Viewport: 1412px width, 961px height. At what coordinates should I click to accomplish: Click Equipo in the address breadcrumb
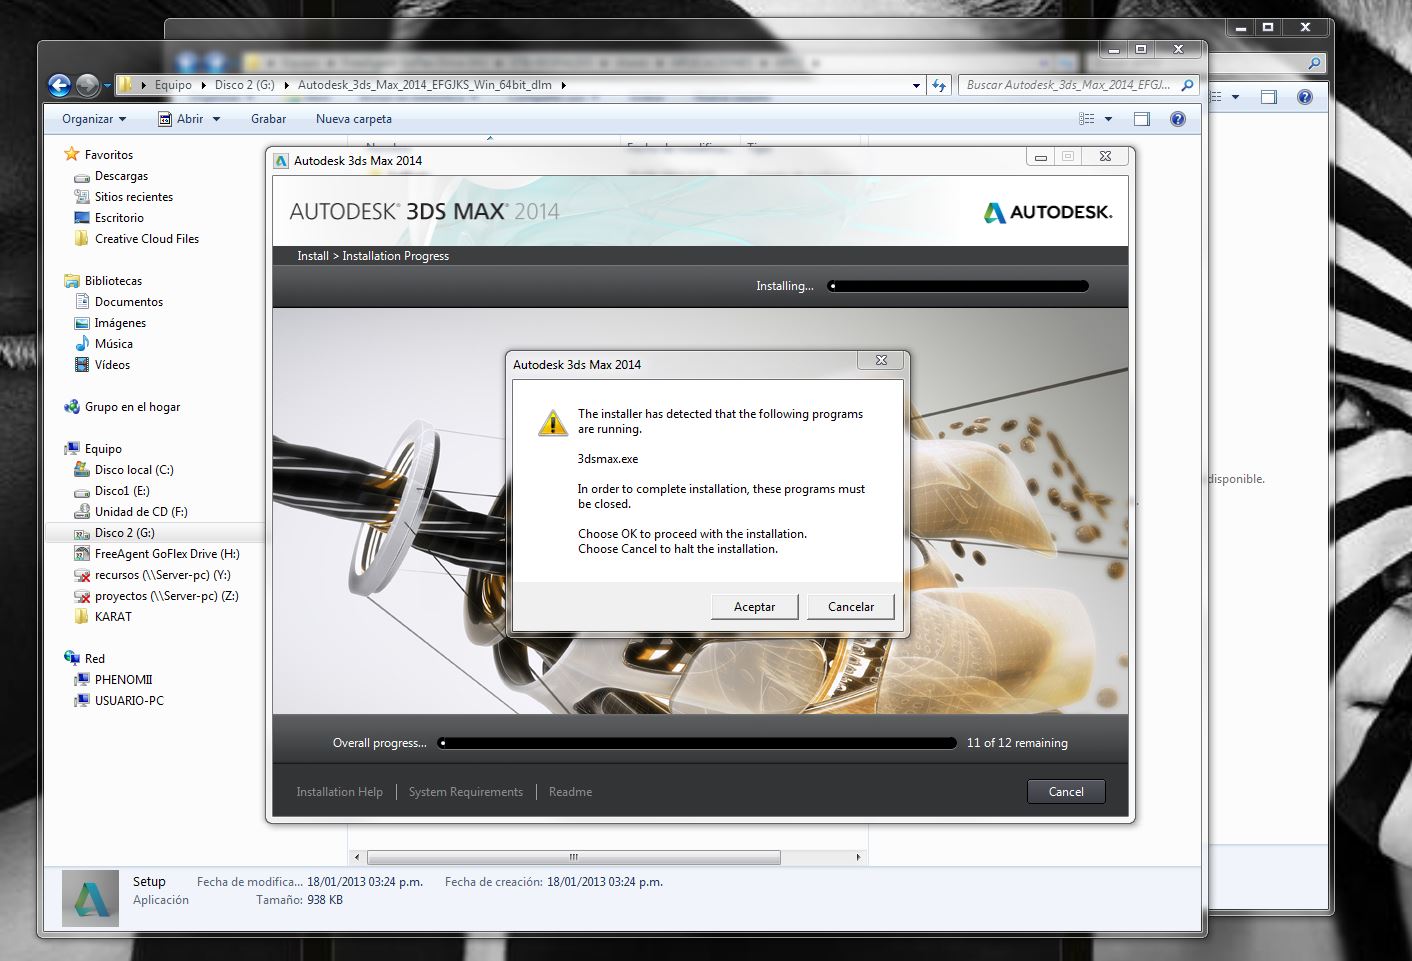[x=173, y=85]
